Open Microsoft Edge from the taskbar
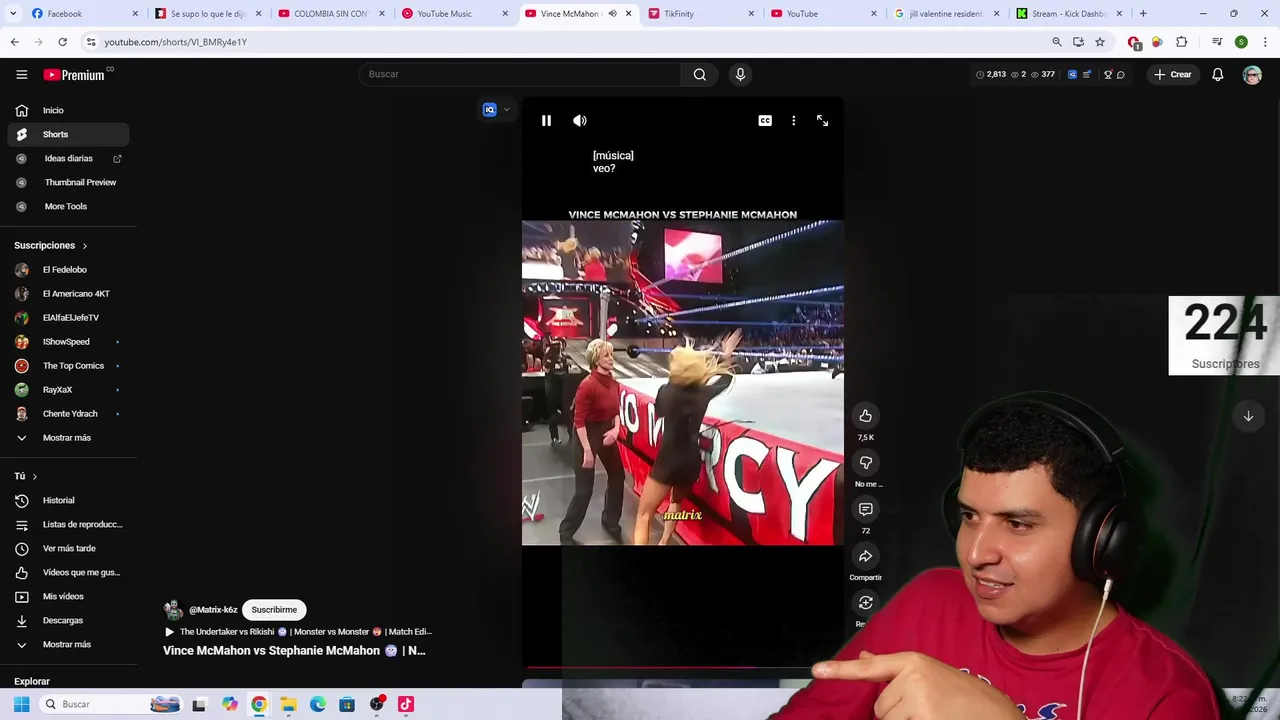Viewport: 1280px width, 720px height. (318, 704)
